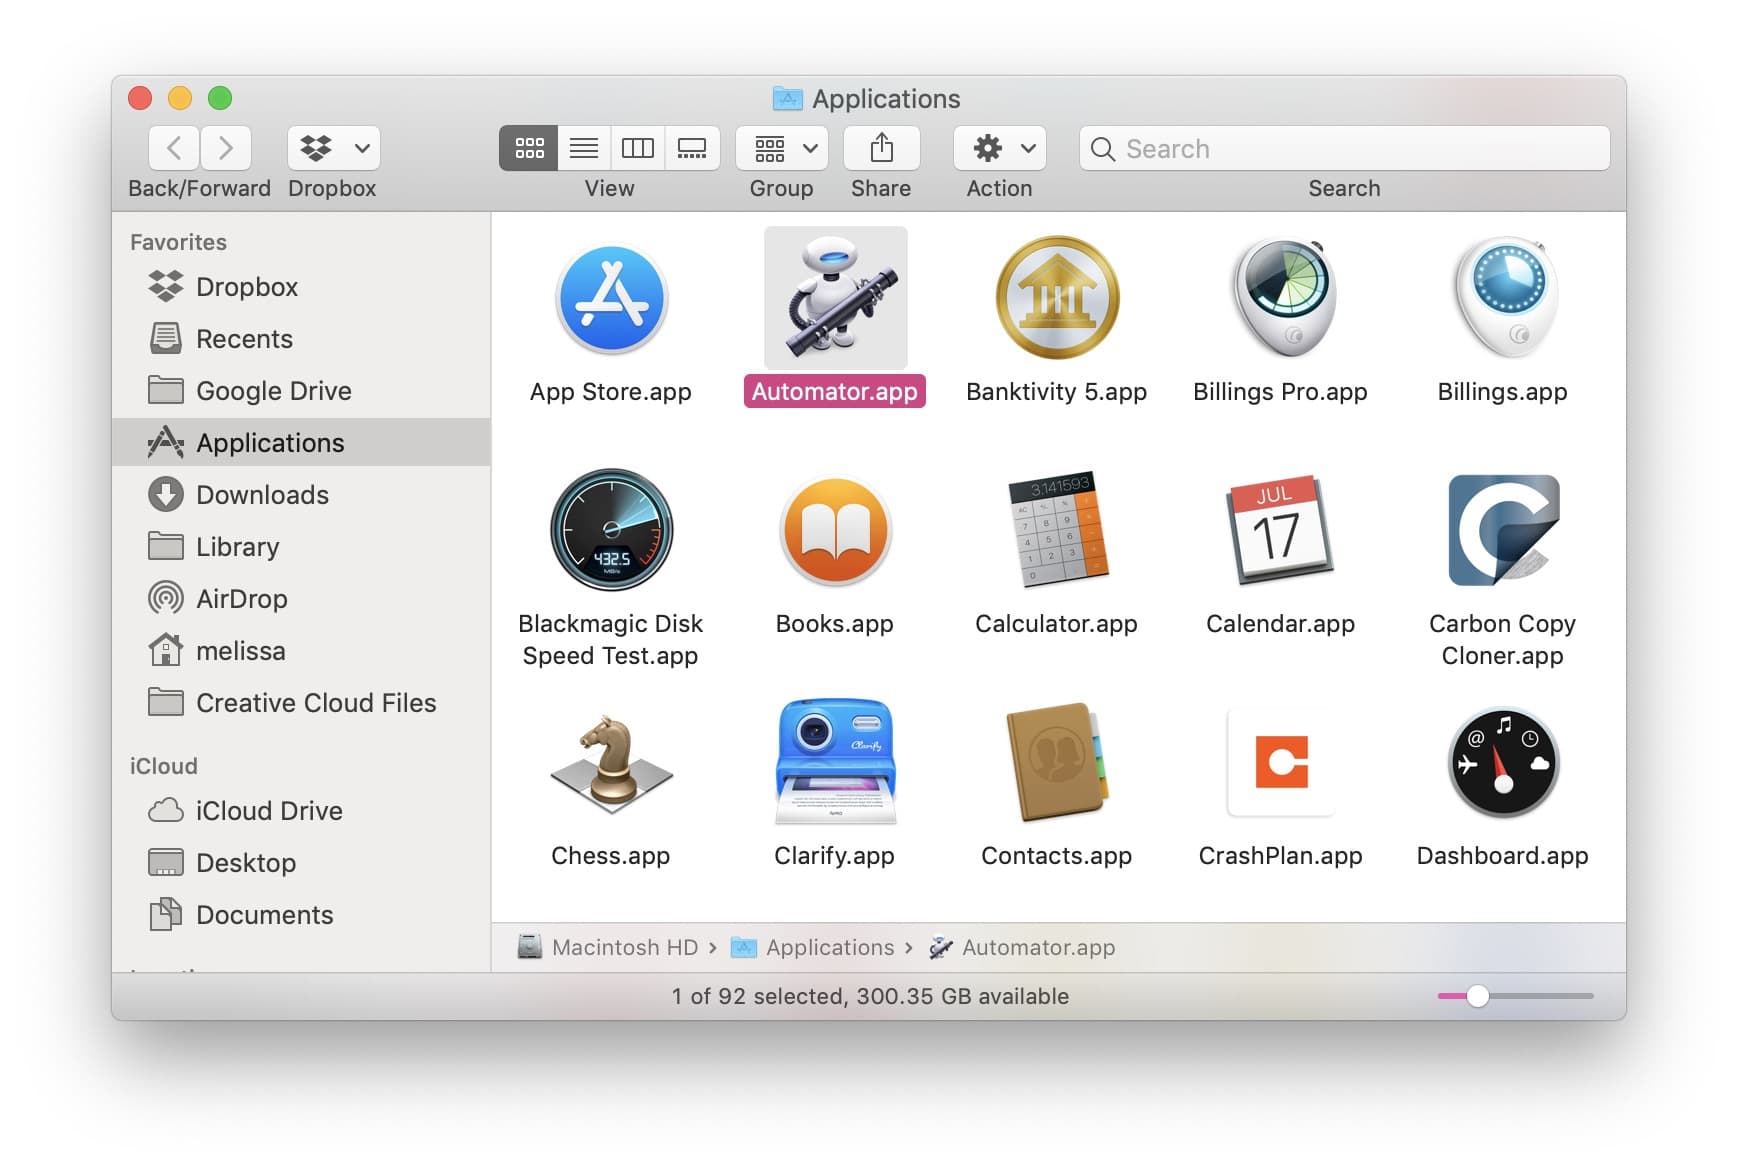Select the CrashPlan.app icon
This screenshot has height=1168, width=1738.
point(1281,761)
